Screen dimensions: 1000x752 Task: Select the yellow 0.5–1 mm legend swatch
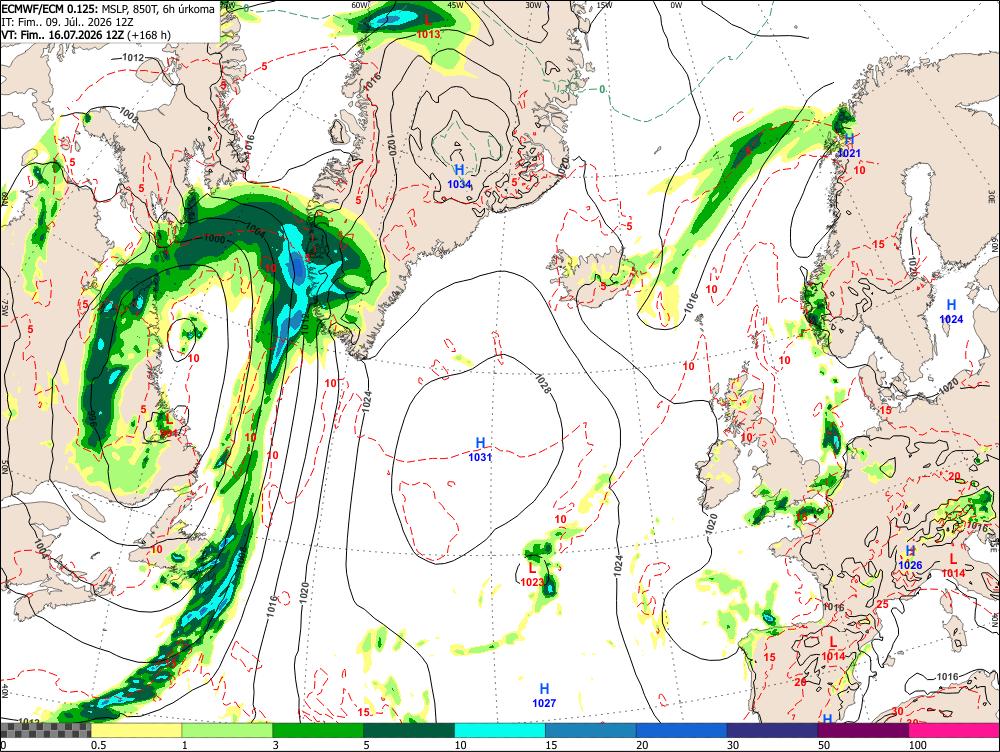point(136,730)
